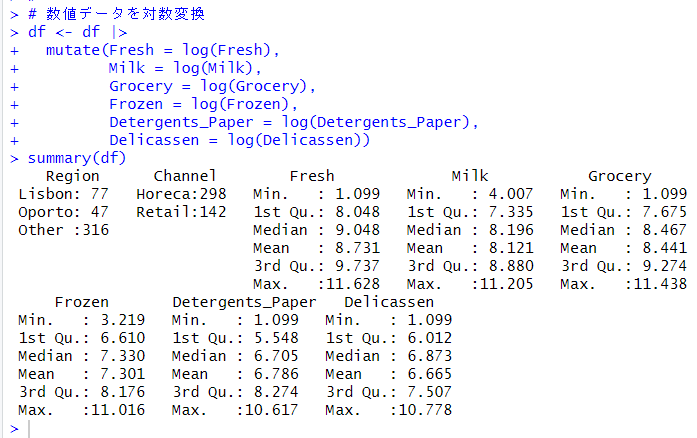This screenshot has height=438, width=697.
Task: Click the 'Delicassen' summary header
Action: click(389, 302)
